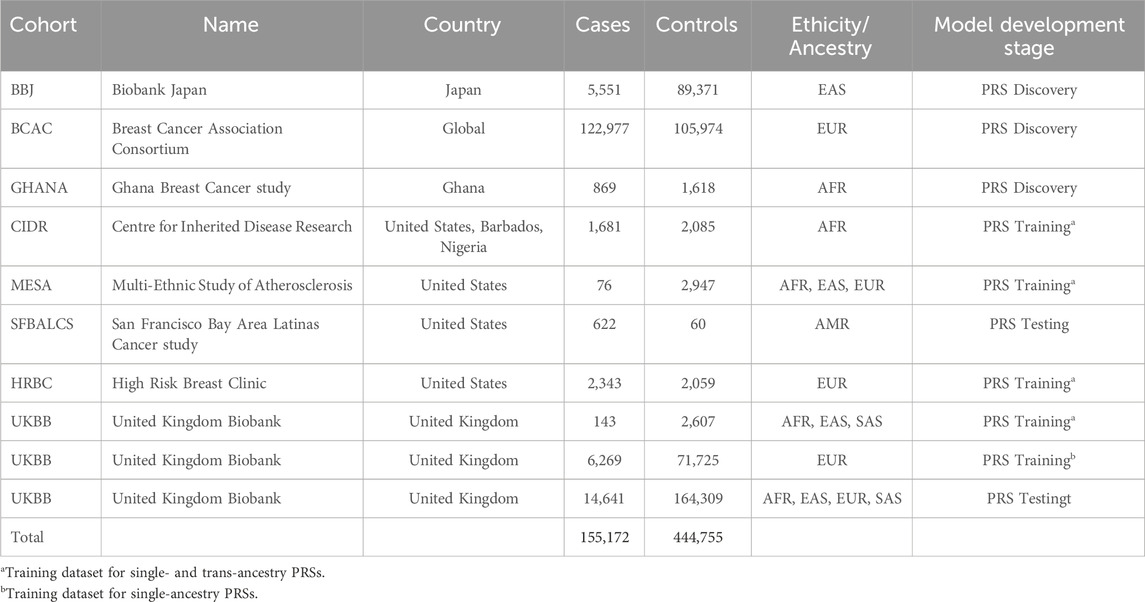Click the total cases value 155,172
The image size is (1145, 602).
coord(604,537)
